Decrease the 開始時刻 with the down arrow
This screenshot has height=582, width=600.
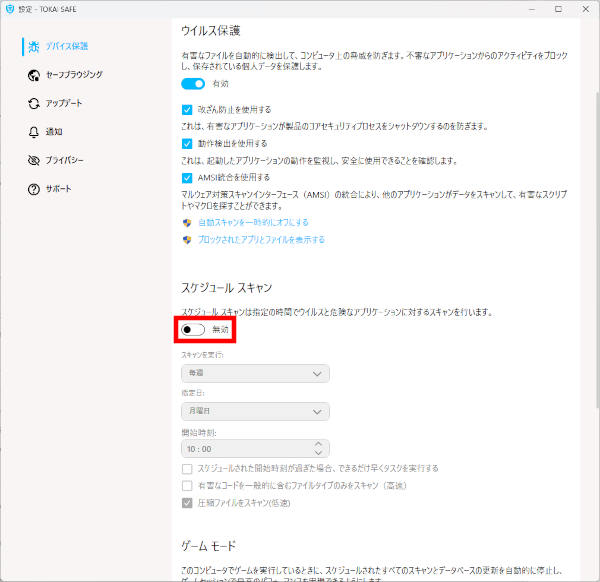click(x=318, y=453)
